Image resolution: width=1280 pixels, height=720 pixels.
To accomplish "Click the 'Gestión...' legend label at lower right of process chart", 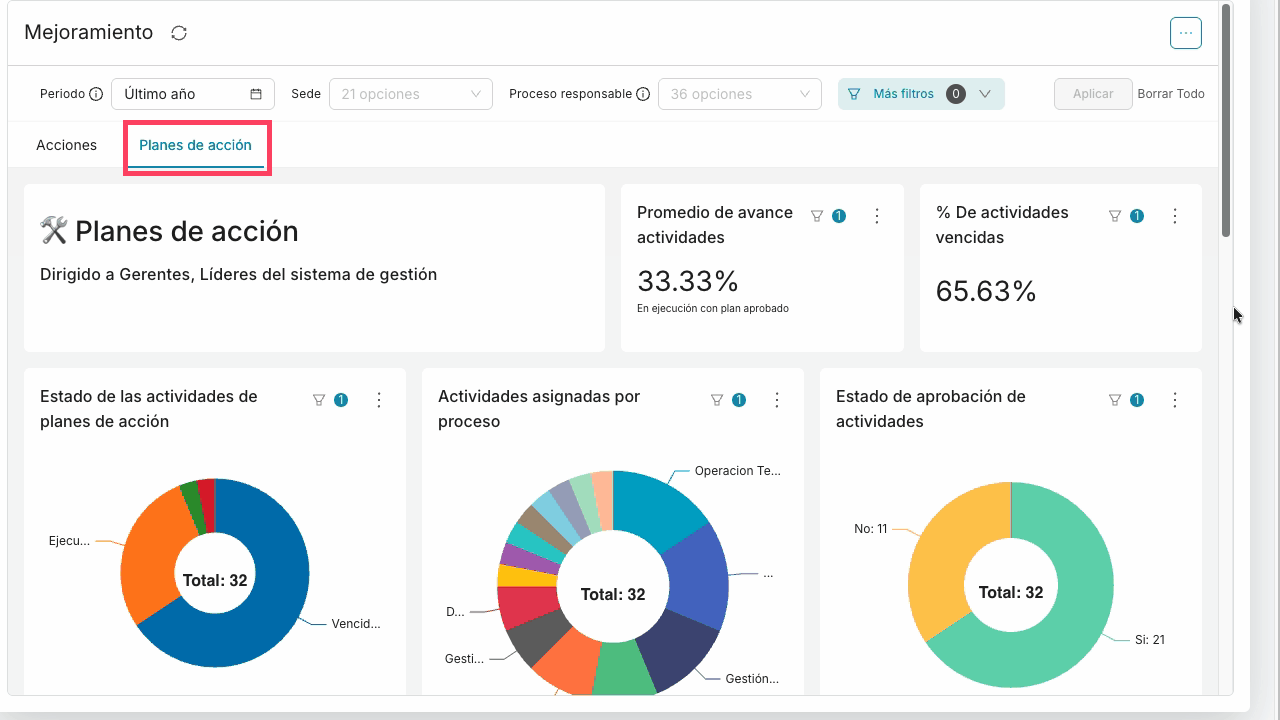I will click(x=752, y=679).
